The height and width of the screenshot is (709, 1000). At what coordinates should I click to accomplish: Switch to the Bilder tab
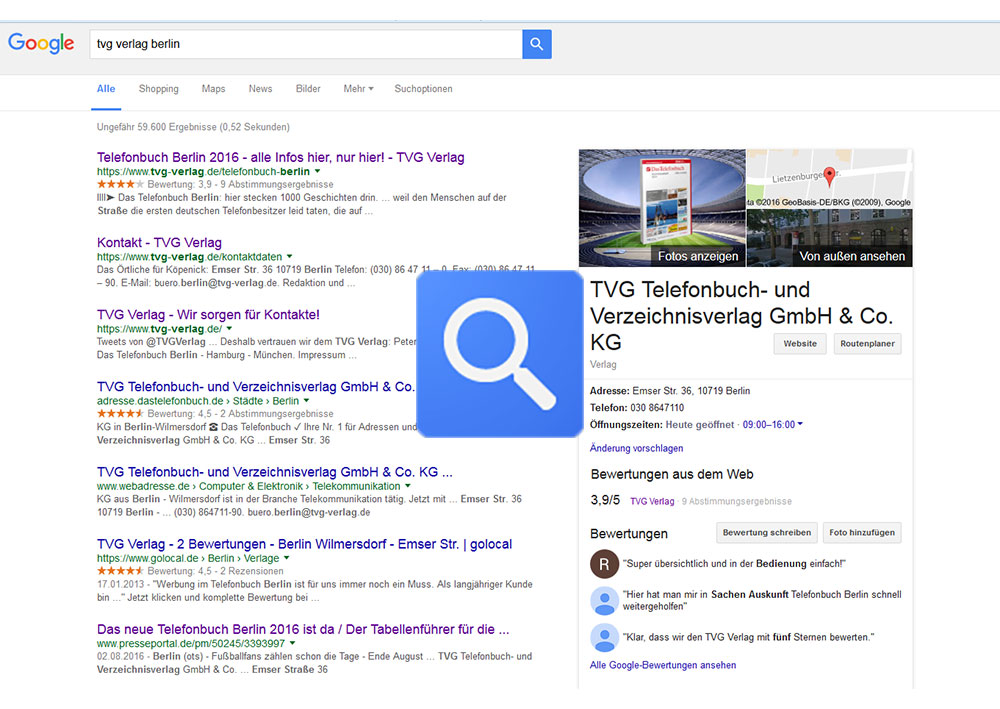308,89
